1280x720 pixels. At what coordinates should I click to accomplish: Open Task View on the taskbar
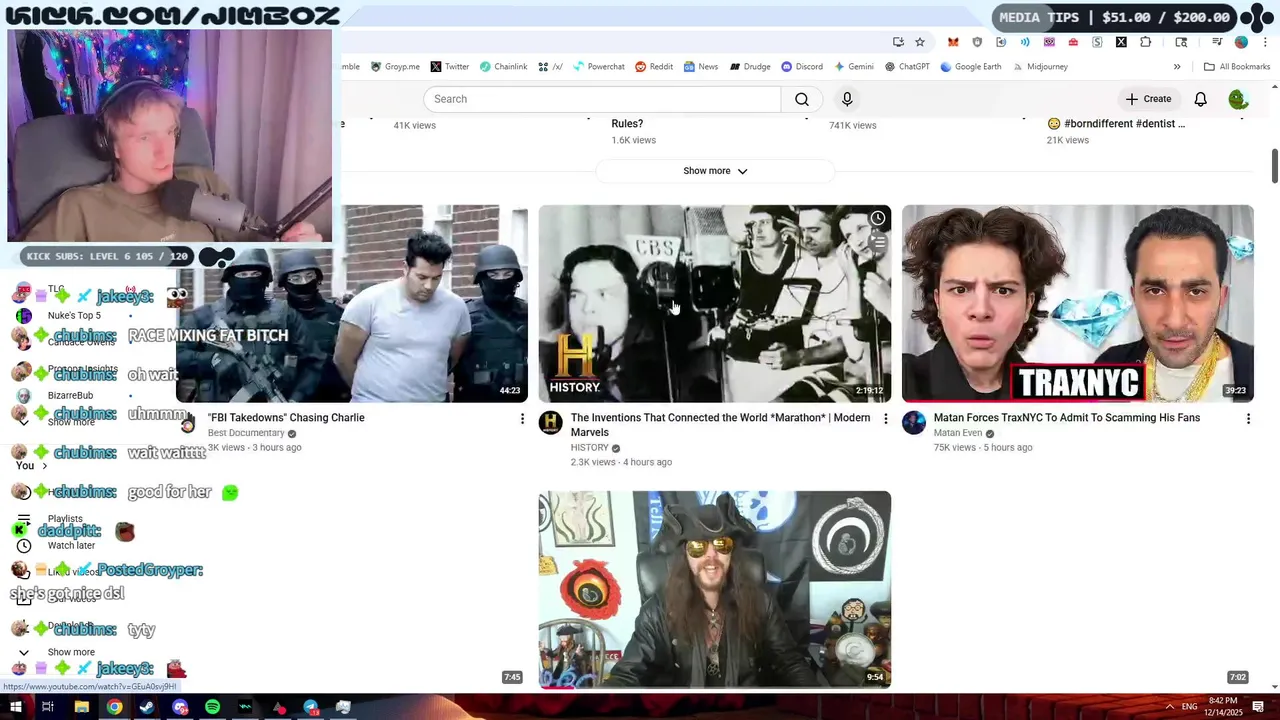point(47,707)
